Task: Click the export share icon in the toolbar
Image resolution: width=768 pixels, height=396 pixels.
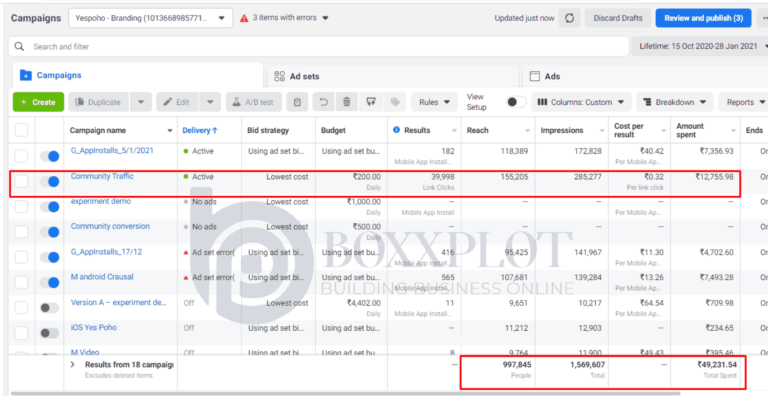Action: (371, 102)
